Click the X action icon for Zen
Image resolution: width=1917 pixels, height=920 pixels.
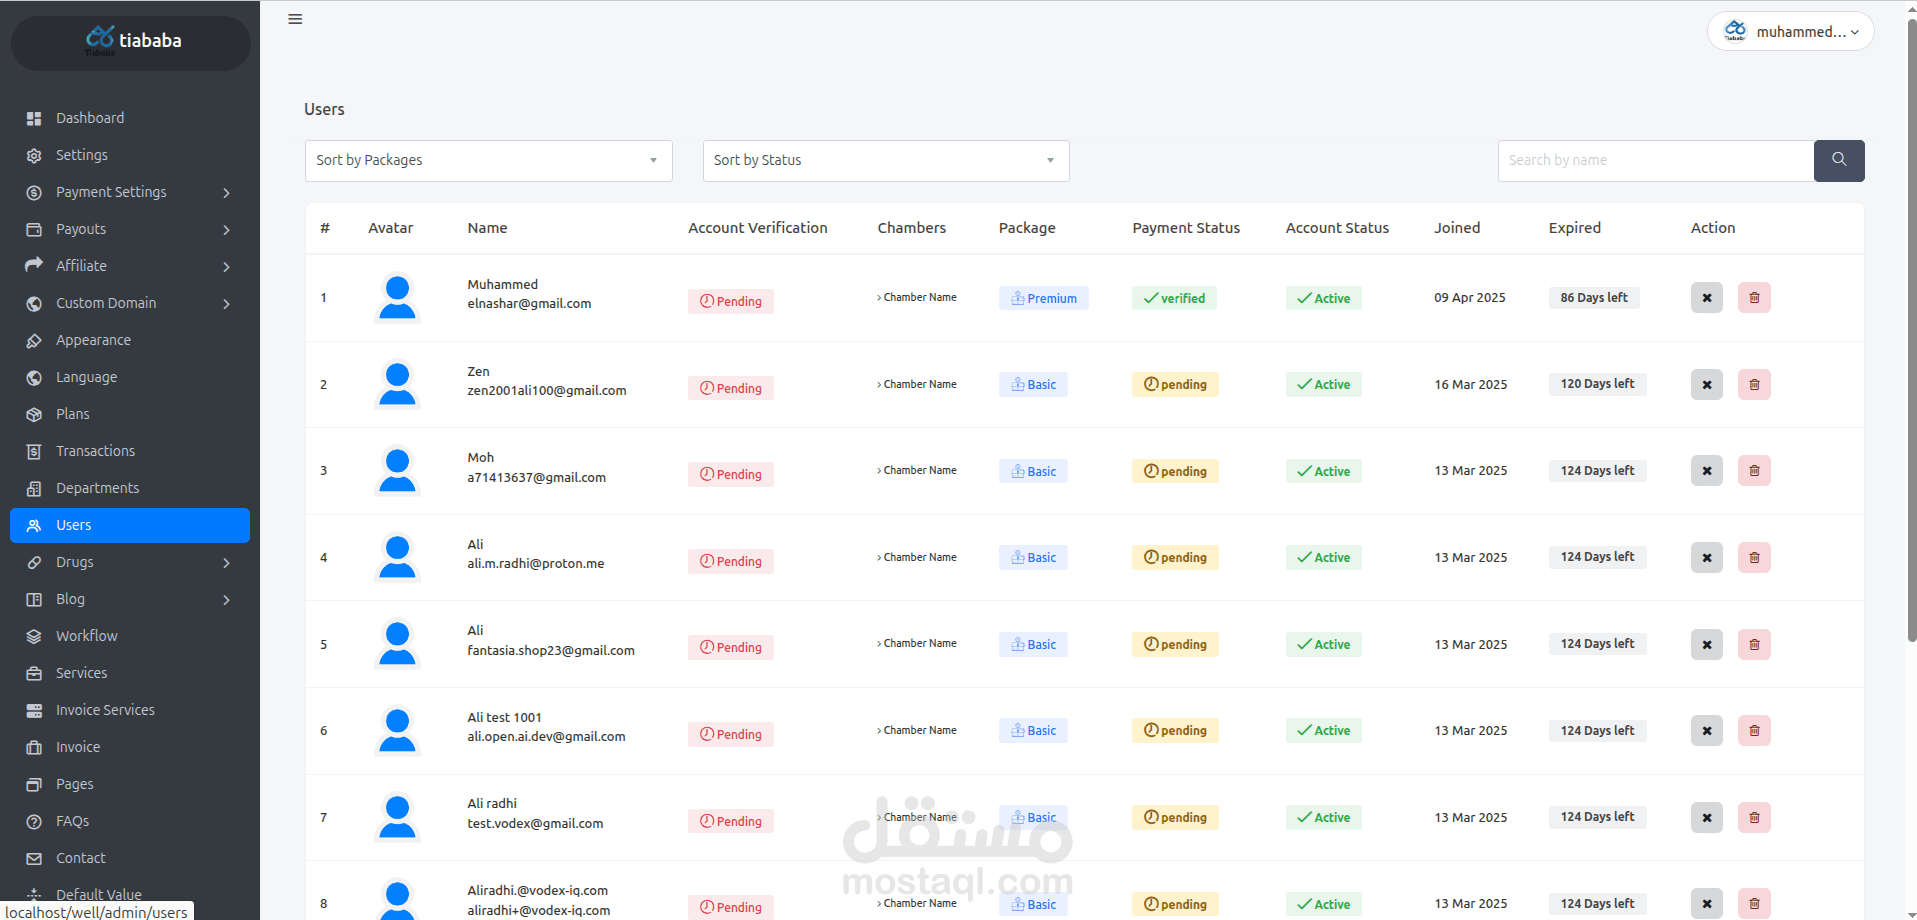[1706, 385]
